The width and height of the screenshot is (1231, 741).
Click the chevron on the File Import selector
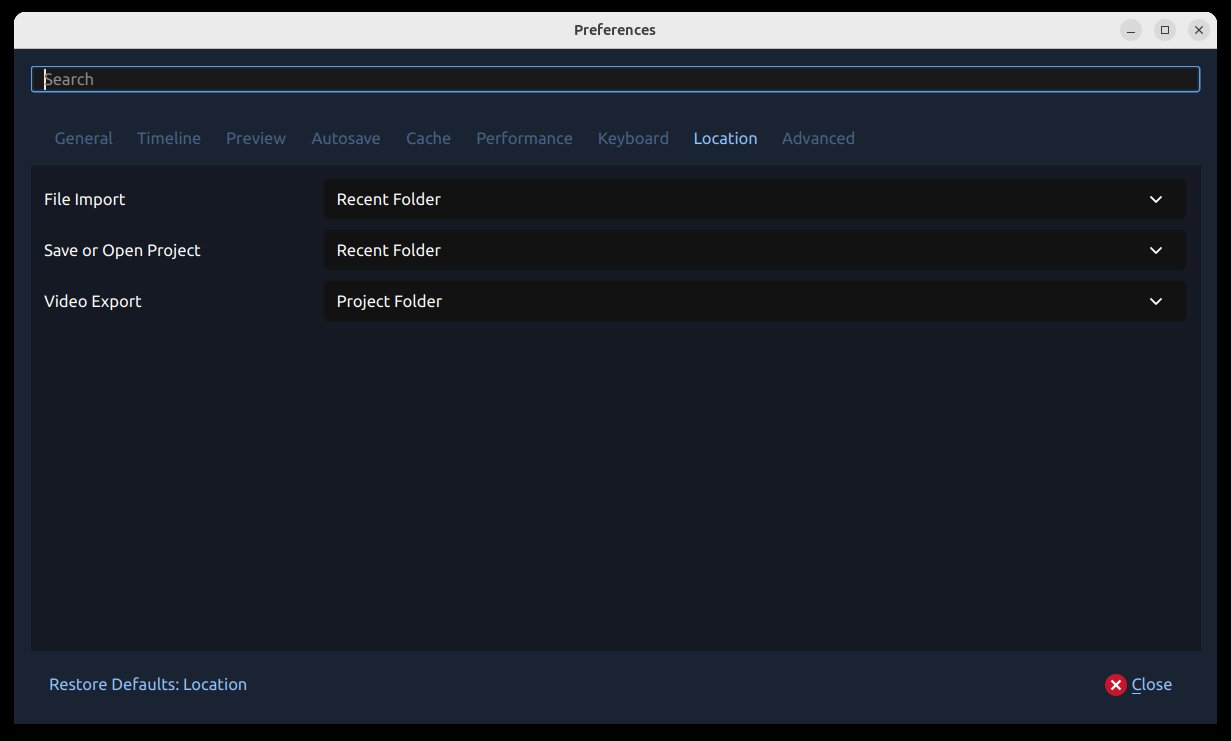click(1155, 199)
